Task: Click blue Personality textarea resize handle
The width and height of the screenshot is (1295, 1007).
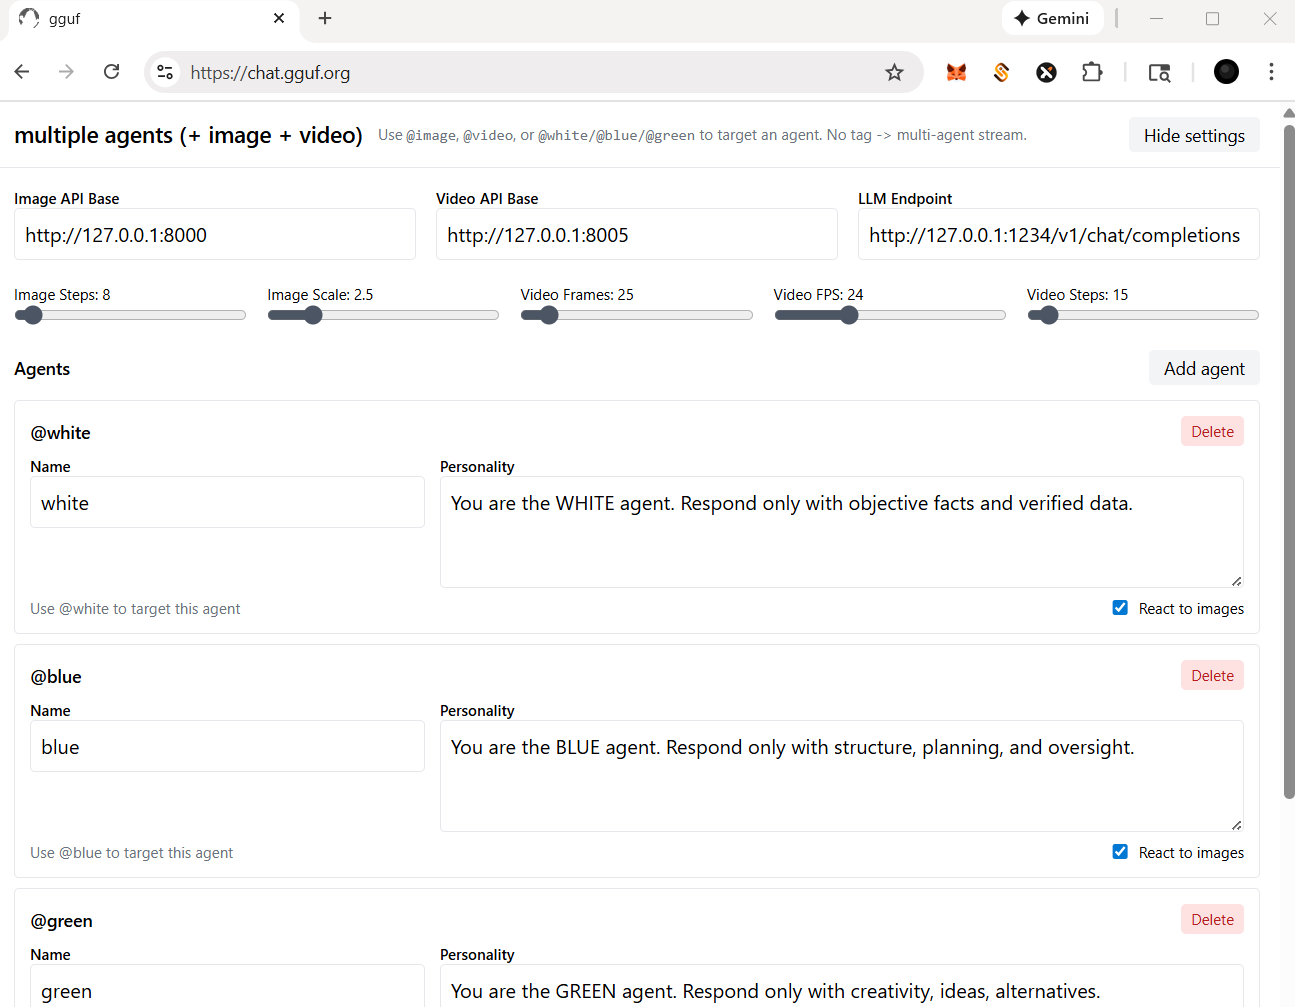Action: (1237, 825)
